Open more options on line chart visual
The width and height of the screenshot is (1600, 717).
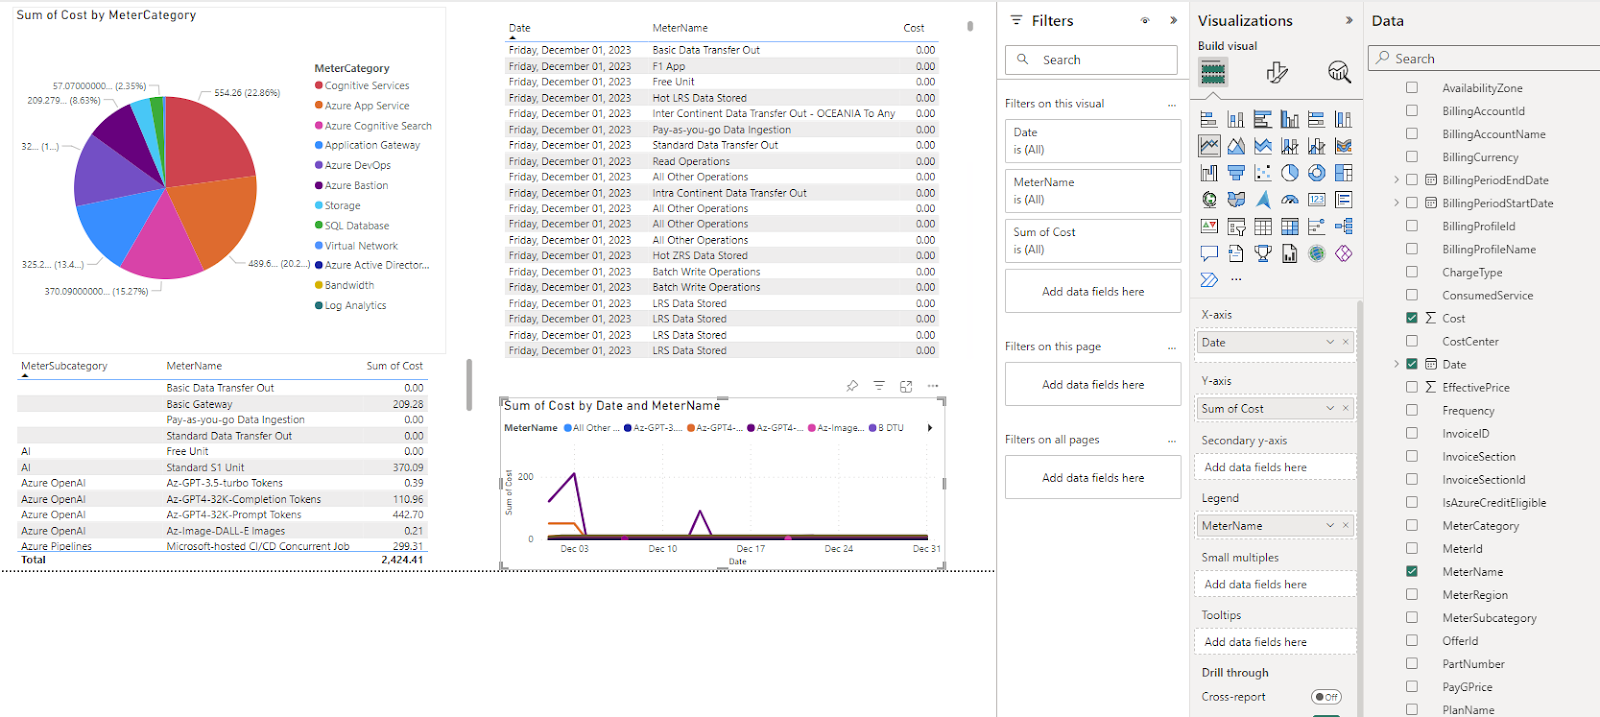tap(933, 386)
